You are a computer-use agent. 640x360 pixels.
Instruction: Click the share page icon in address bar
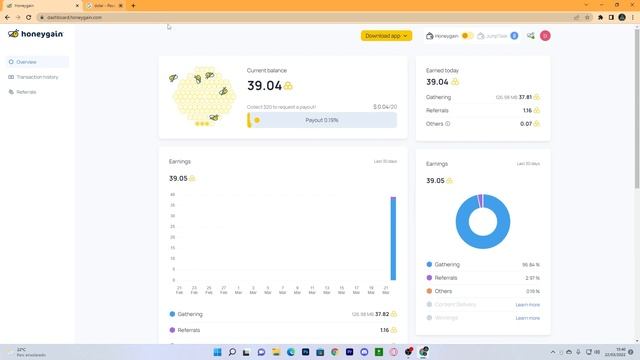click(577, 18)
